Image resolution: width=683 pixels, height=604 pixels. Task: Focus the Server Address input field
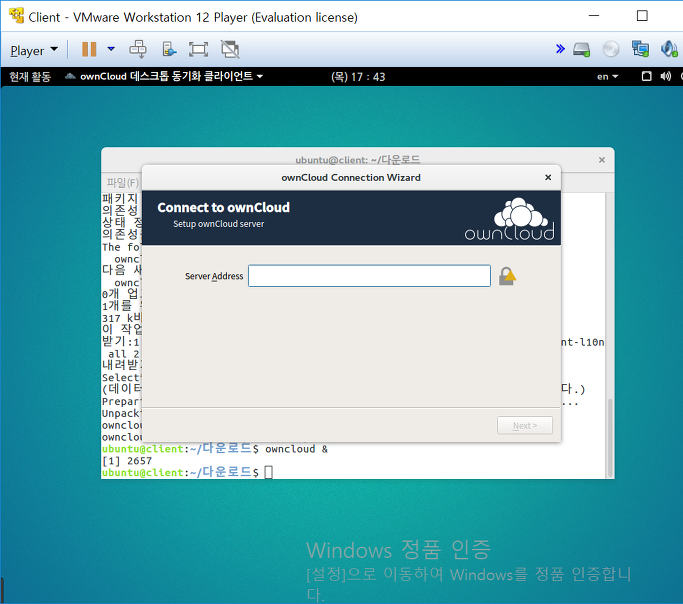369,276
